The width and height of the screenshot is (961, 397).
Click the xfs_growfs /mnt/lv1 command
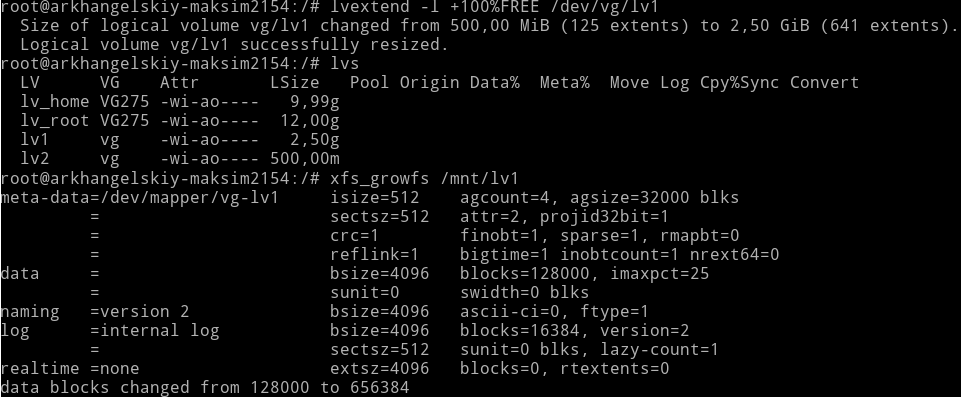pyautogui.click(x=425, y=178)
